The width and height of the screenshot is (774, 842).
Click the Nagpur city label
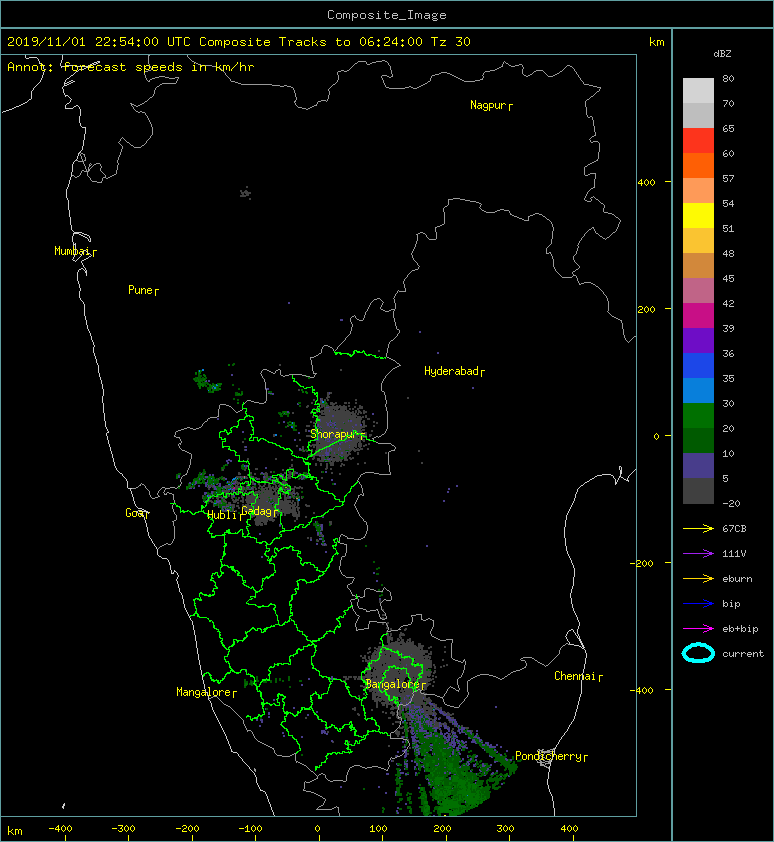[x=491, y=105]
